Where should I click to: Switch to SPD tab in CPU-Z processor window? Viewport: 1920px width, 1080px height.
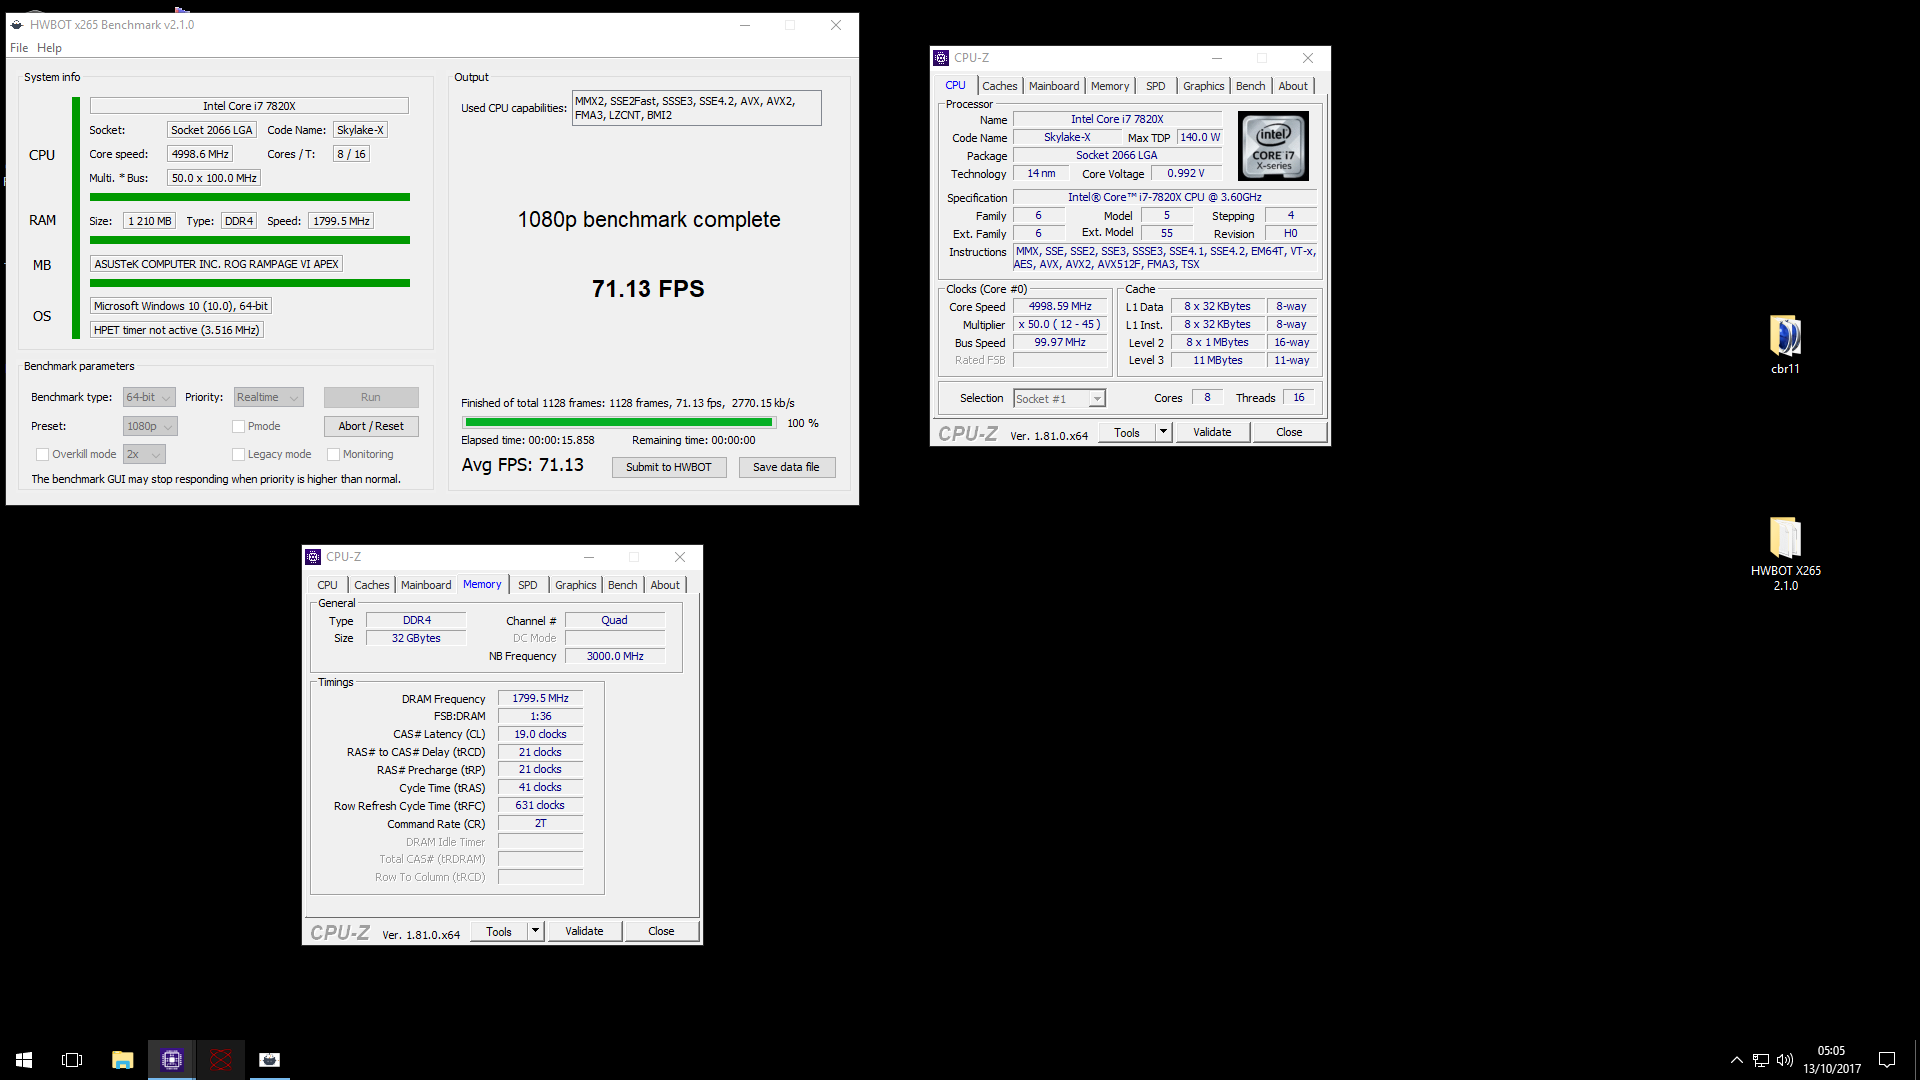point(1155,86)
